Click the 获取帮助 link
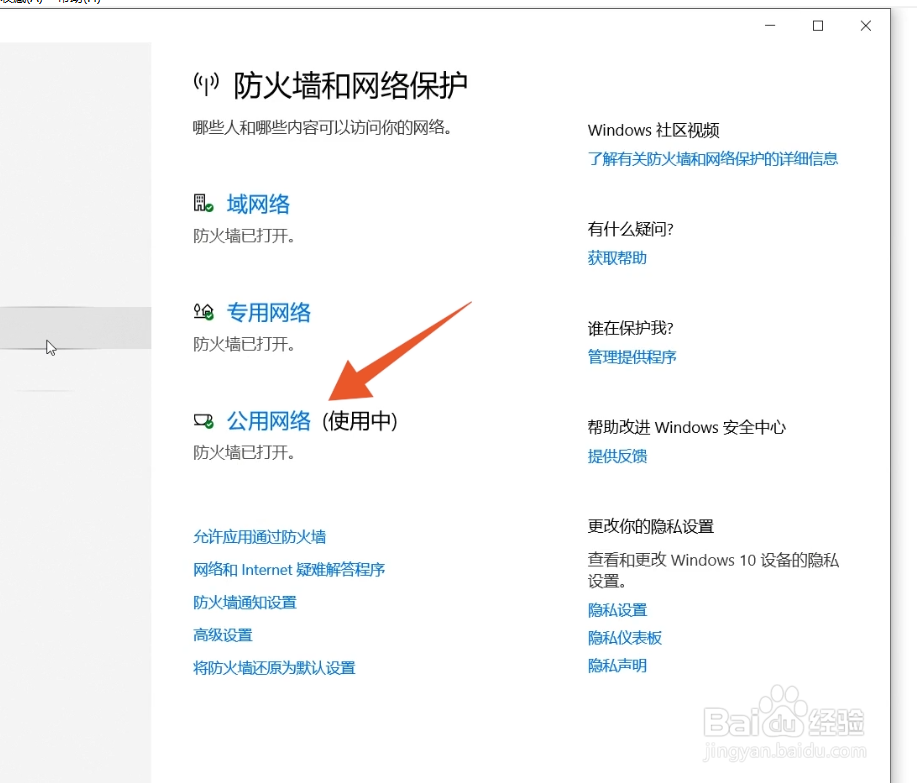917x783 pixels. click(x=617, y=258)
